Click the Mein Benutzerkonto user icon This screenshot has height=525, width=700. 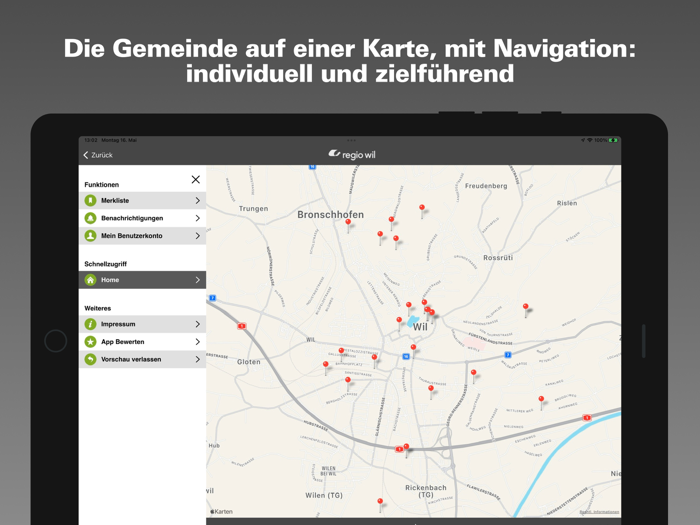click(91, 235)
